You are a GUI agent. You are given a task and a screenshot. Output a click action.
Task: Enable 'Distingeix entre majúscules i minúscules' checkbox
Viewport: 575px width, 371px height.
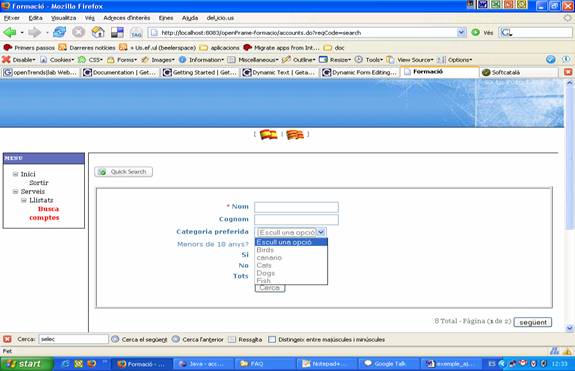click(x=272, y=339)
